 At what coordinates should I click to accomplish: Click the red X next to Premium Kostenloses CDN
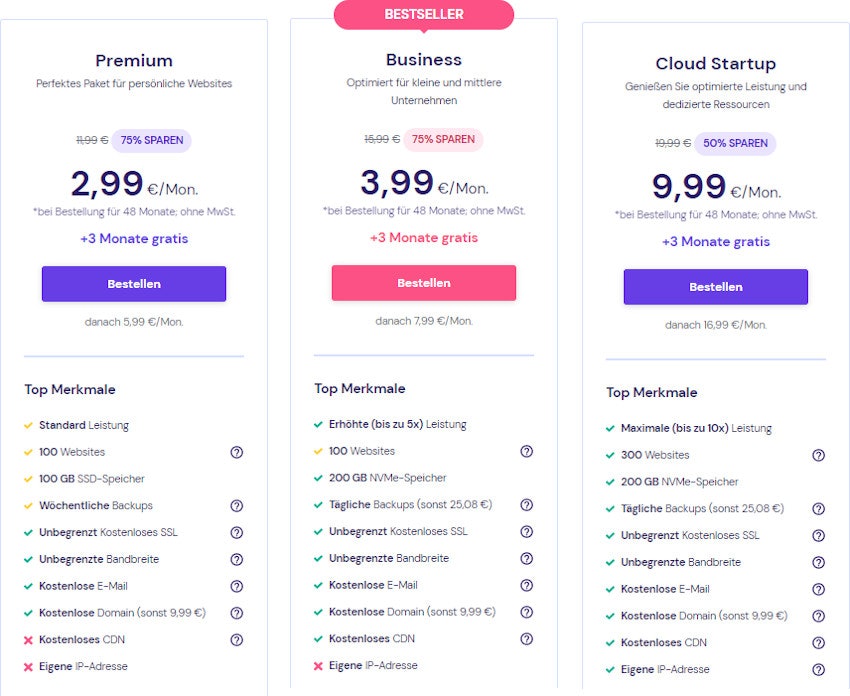(x=29, y=639)
